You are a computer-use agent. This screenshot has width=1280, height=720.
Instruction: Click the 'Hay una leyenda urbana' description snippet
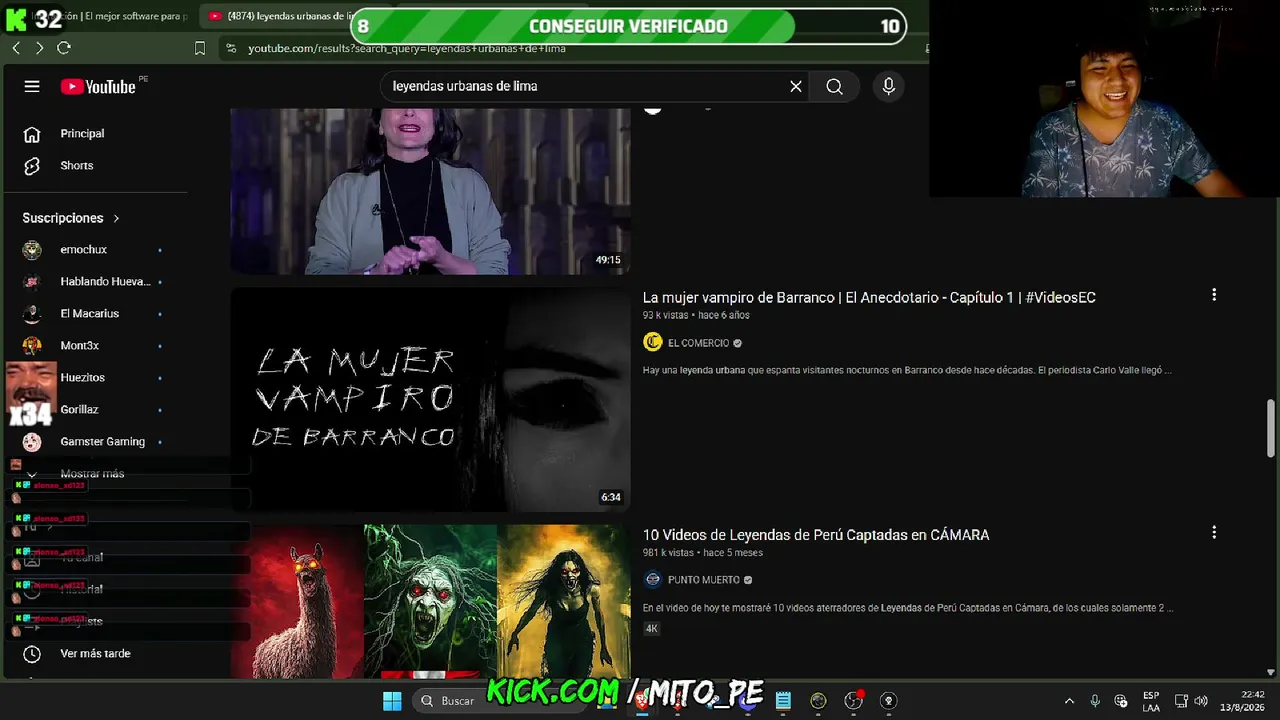pyautogui.click(x=907, y=371)
